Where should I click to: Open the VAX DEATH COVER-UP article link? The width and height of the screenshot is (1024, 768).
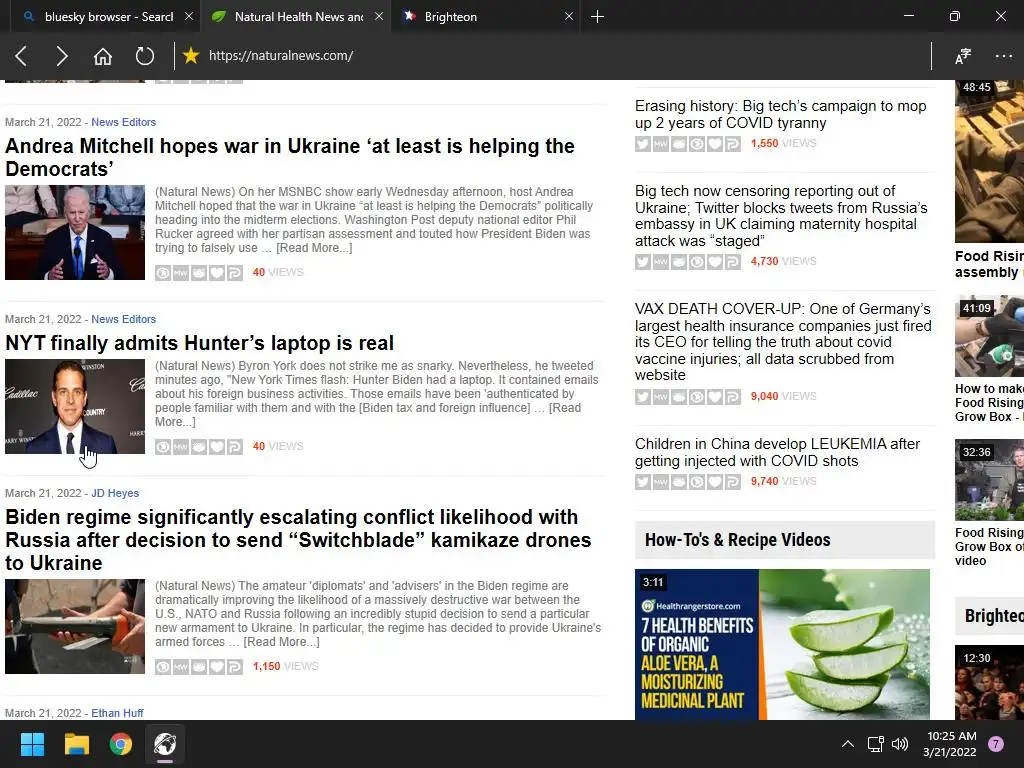tap(783, 342)
